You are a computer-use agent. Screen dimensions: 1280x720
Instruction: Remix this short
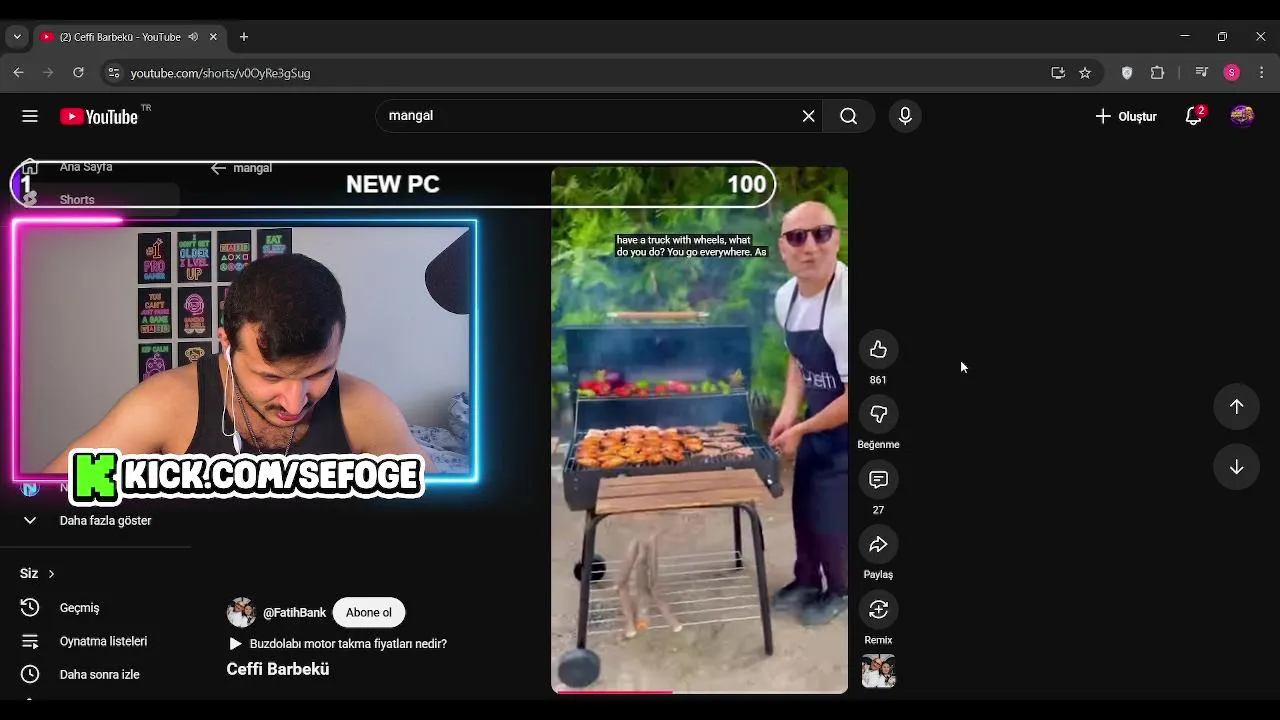coord(878,609)
